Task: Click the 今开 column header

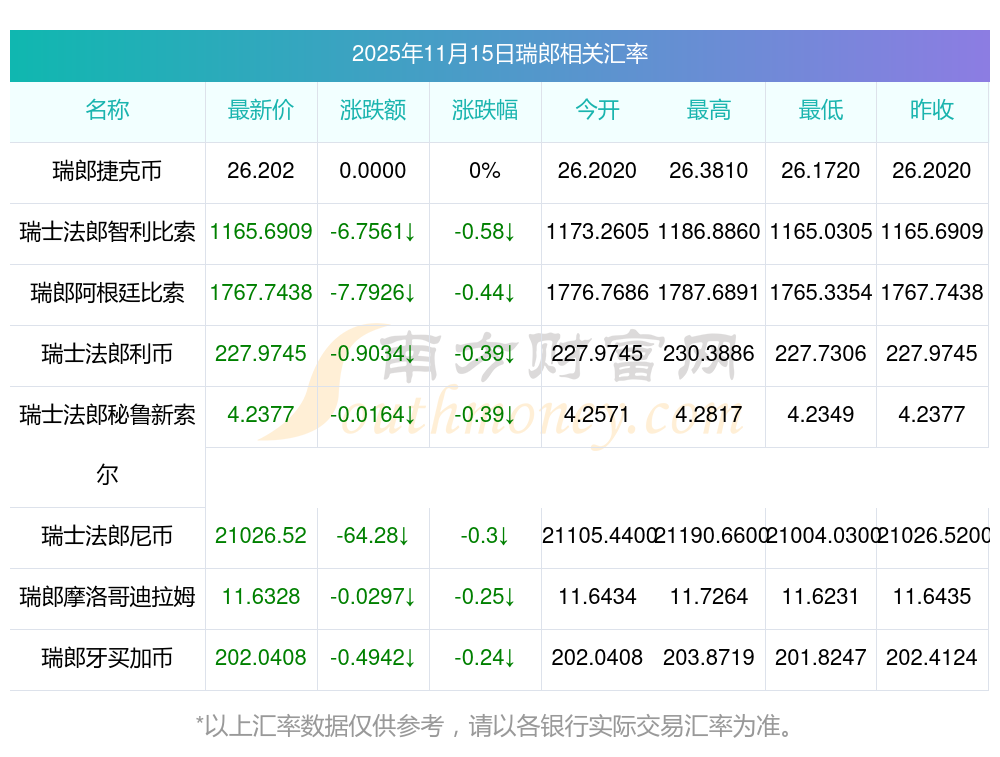Action: (x=597, y=110)
